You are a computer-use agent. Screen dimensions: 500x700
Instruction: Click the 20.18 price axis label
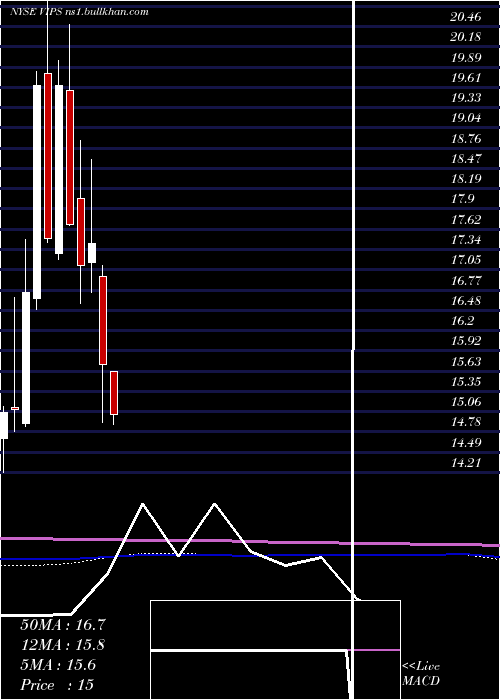[x=466, y=37]
